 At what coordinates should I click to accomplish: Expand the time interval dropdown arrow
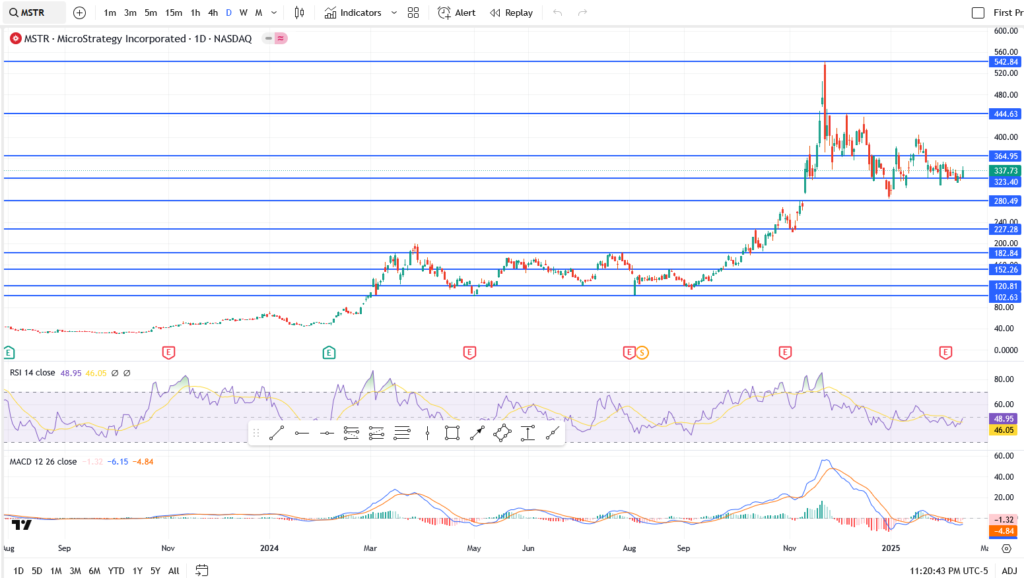coord(275,13)
